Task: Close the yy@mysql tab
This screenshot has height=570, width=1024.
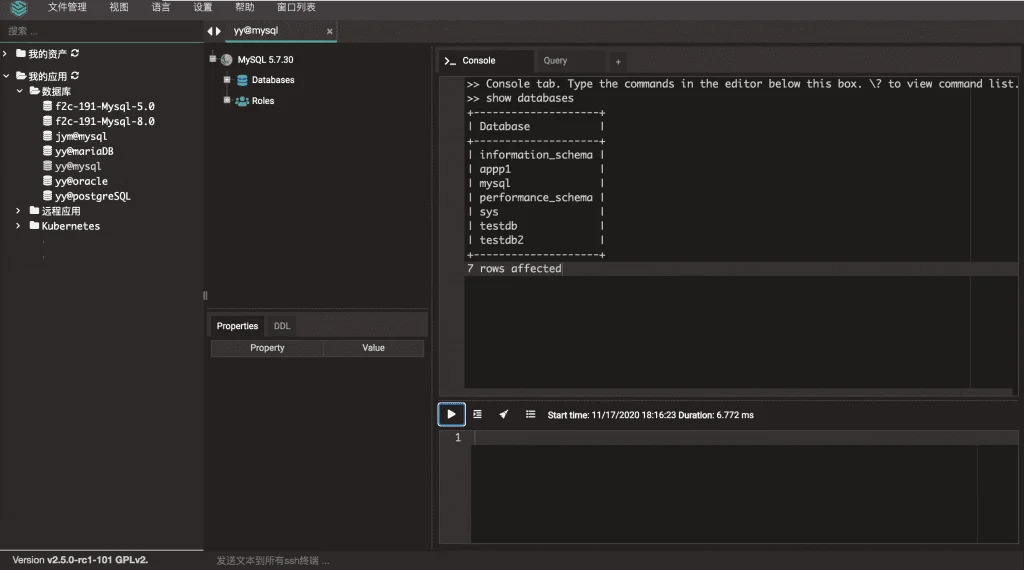Action: coord(330,31)
